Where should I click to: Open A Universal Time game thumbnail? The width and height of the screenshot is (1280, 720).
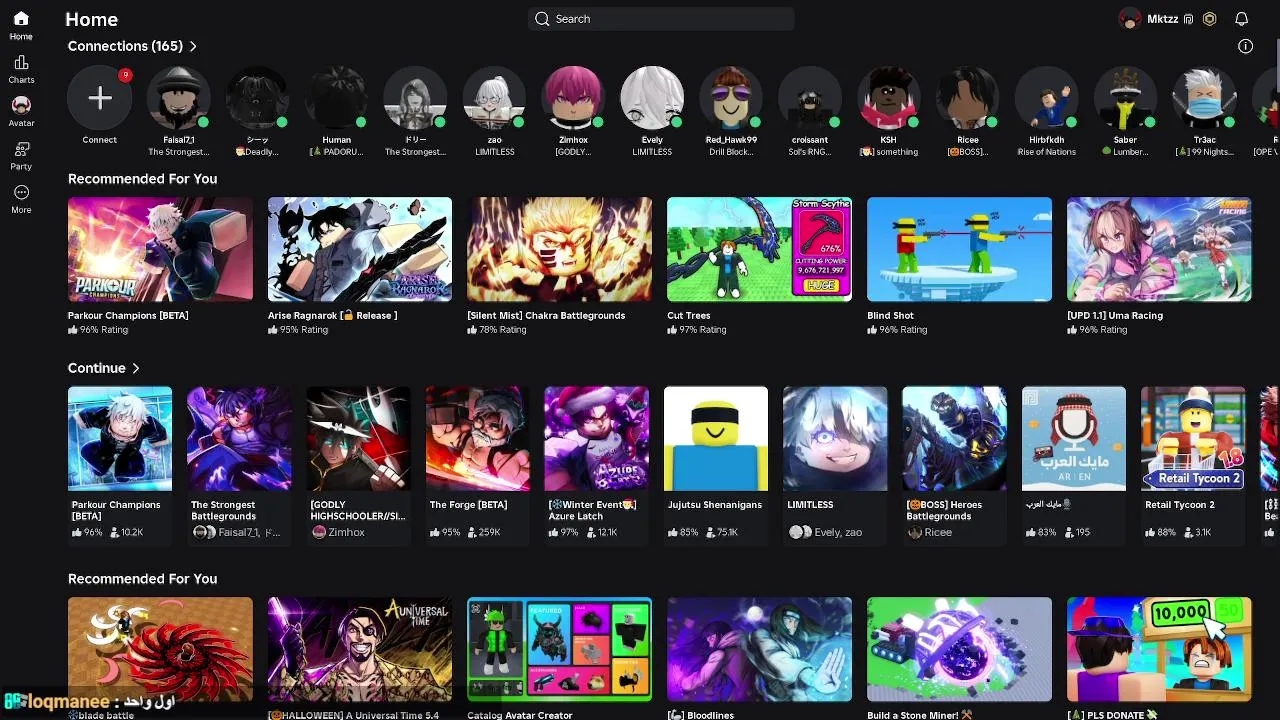pos(360,649)
